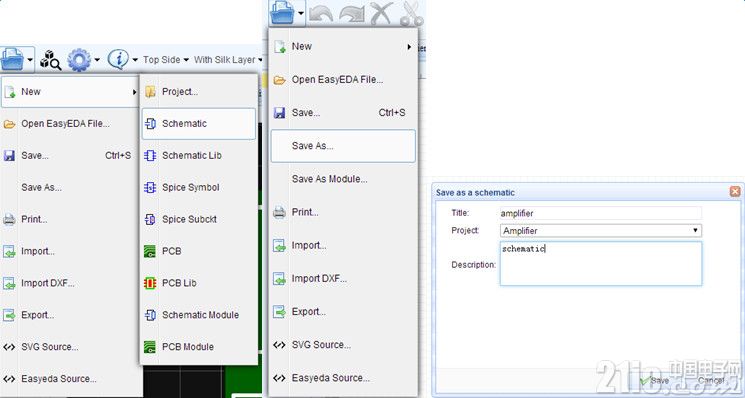Click the Description text area
Viewport: 745px width, 398px height.
pyautogui.click(x=601, y=264)
